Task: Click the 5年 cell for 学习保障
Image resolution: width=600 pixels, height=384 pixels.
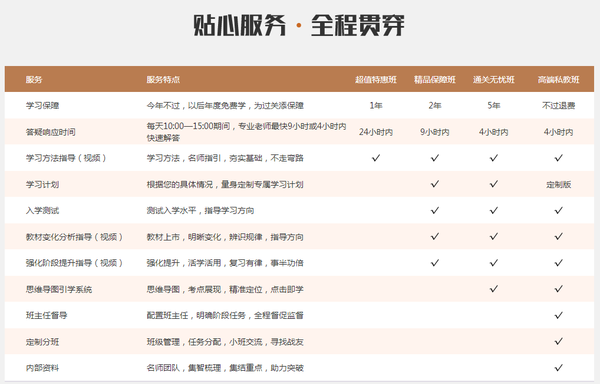Action: pyautogui.click(x=494, y=106)
